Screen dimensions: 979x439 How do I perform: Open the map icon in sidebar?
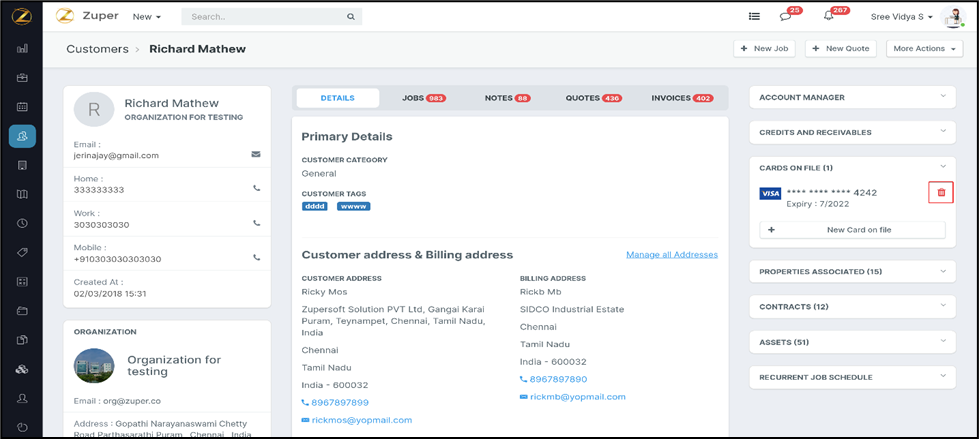pos(22,194)
